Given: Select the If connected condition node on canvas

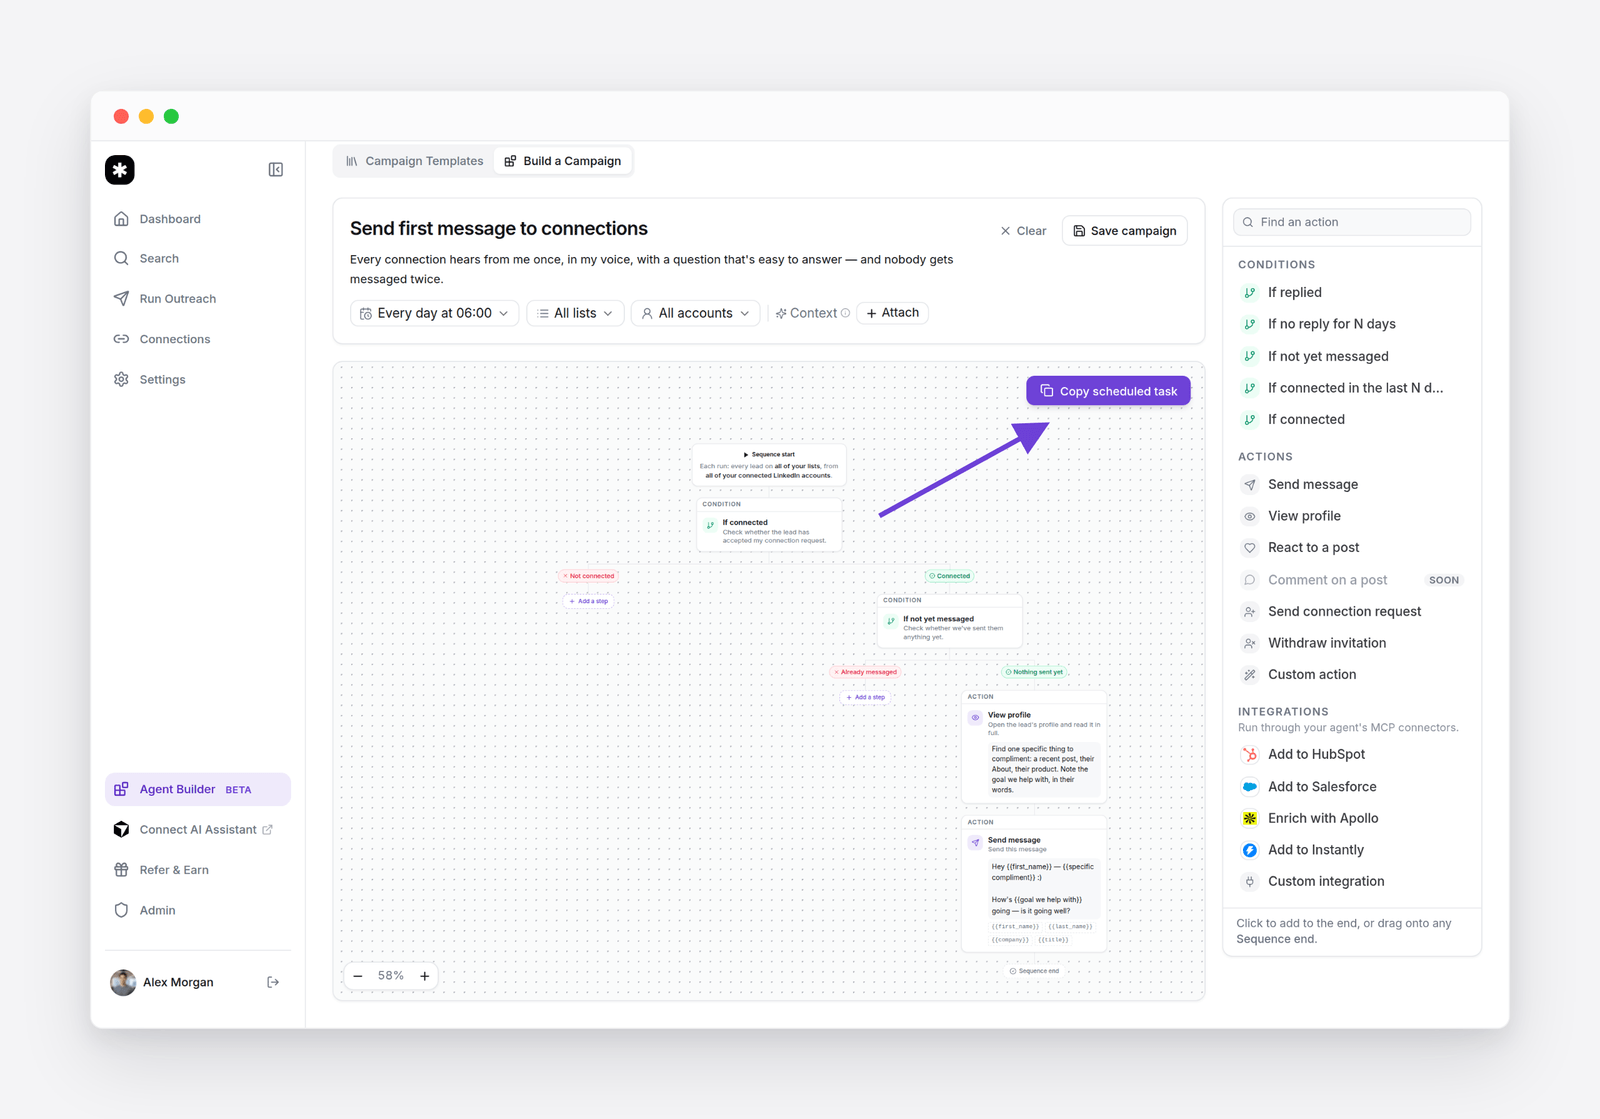Looking at the screenshot, I should pos(769,524).
